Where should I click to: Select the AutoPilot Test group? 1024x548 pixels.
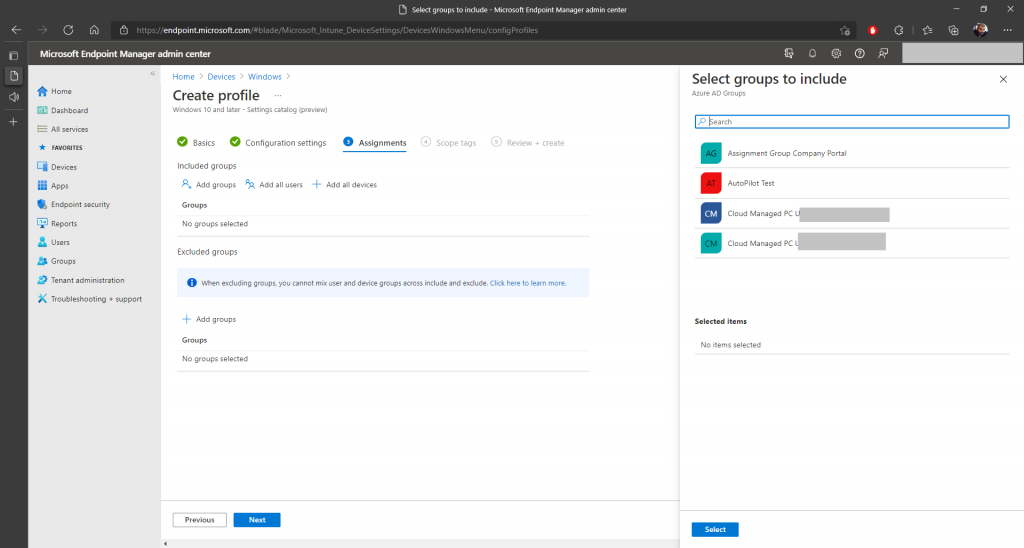(750, 184)
